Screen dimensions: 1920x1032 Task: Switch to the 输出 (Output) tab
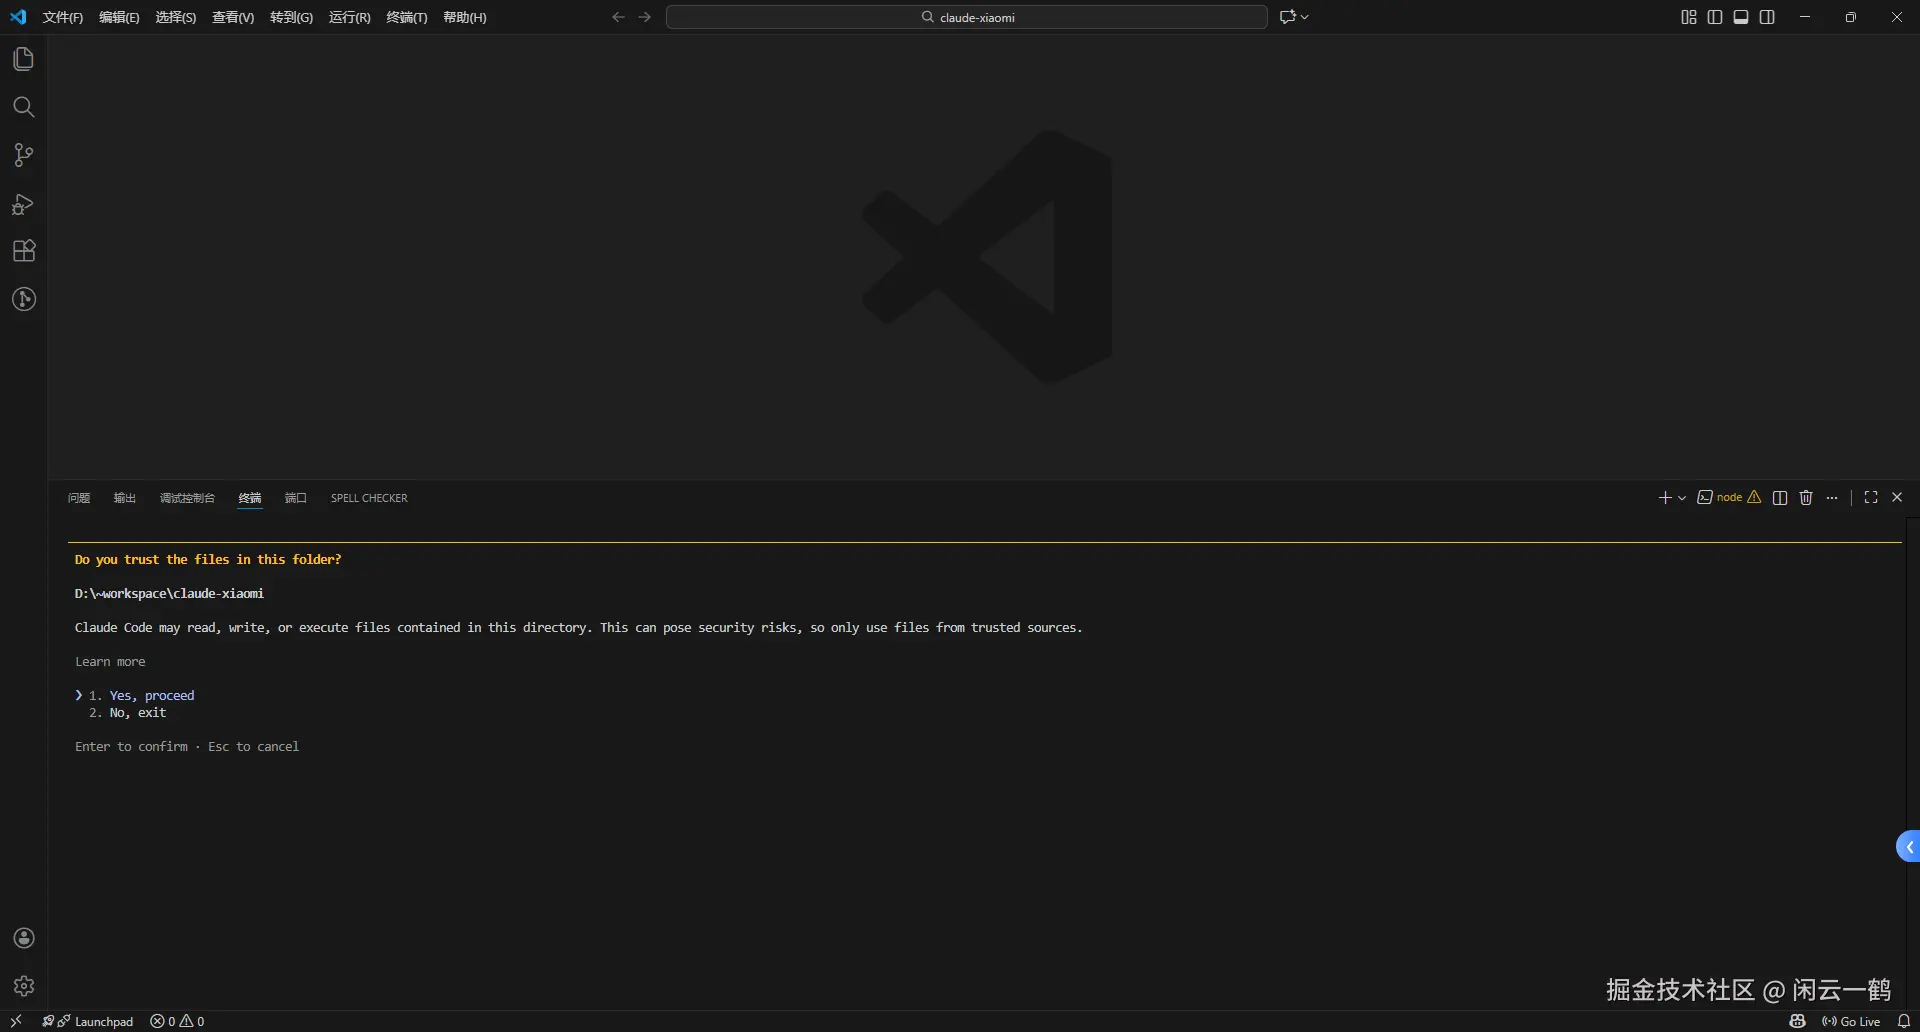pos(125,498)
